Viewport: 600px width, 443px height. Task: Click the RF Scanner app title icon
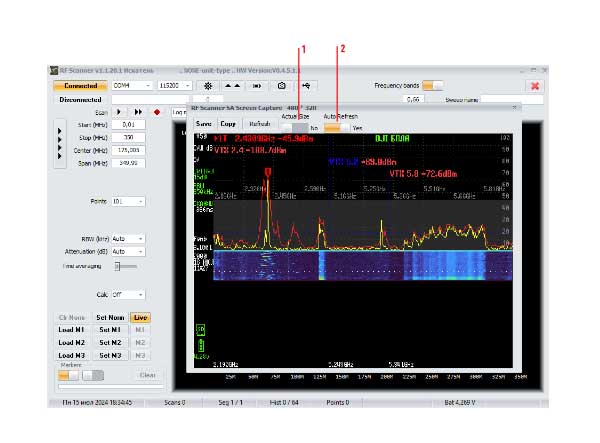pos(54,70)
